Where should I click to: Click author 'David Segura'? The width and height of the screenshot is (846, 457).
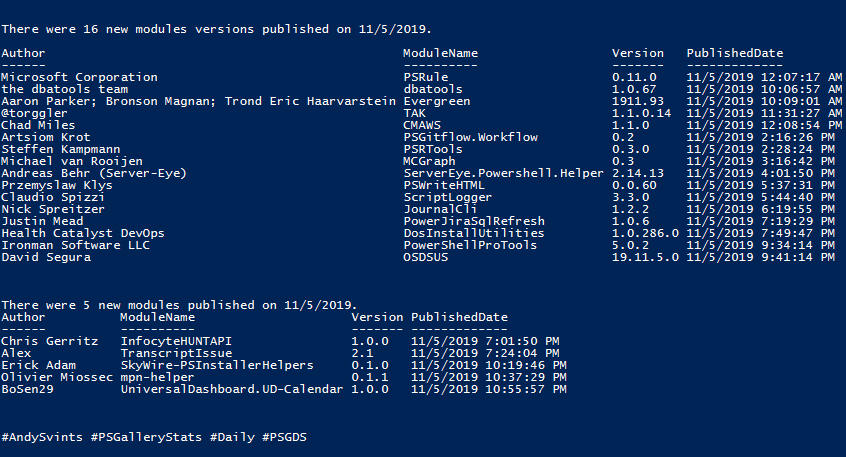point(46,257)
